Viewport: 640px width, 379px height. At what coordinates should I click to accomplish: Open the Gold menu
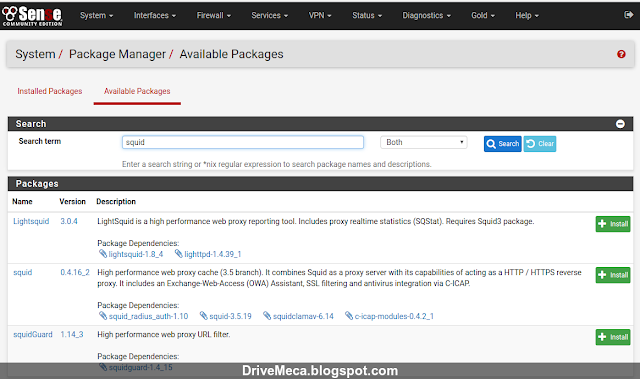483,16
